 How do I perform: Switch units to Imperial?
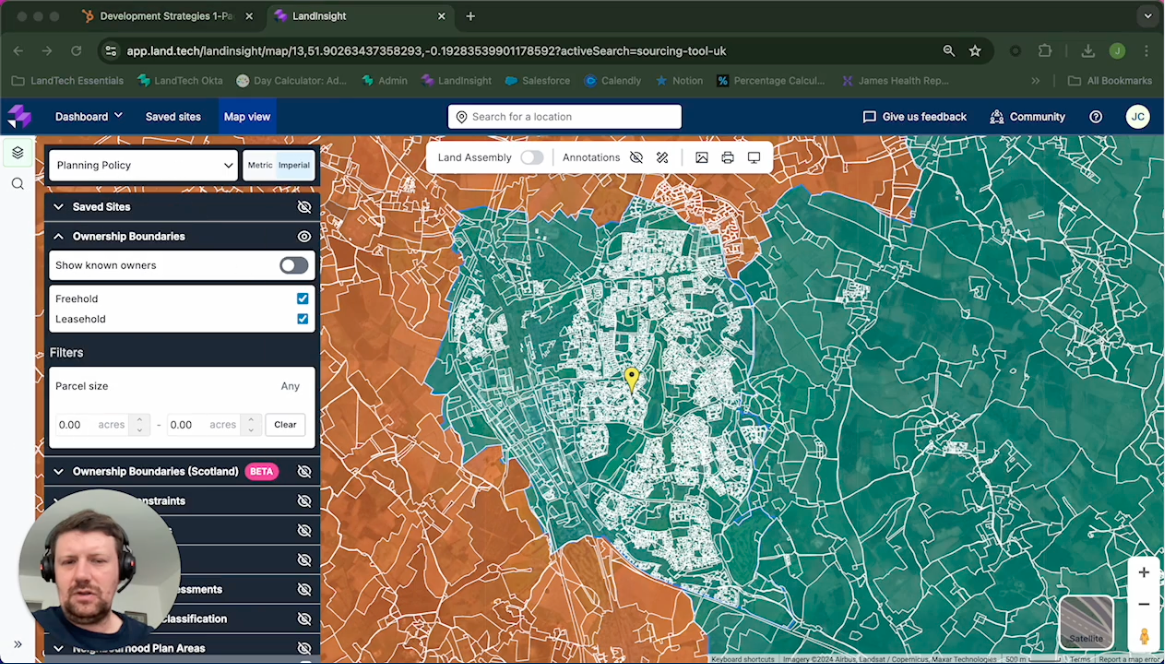(294, 165)
